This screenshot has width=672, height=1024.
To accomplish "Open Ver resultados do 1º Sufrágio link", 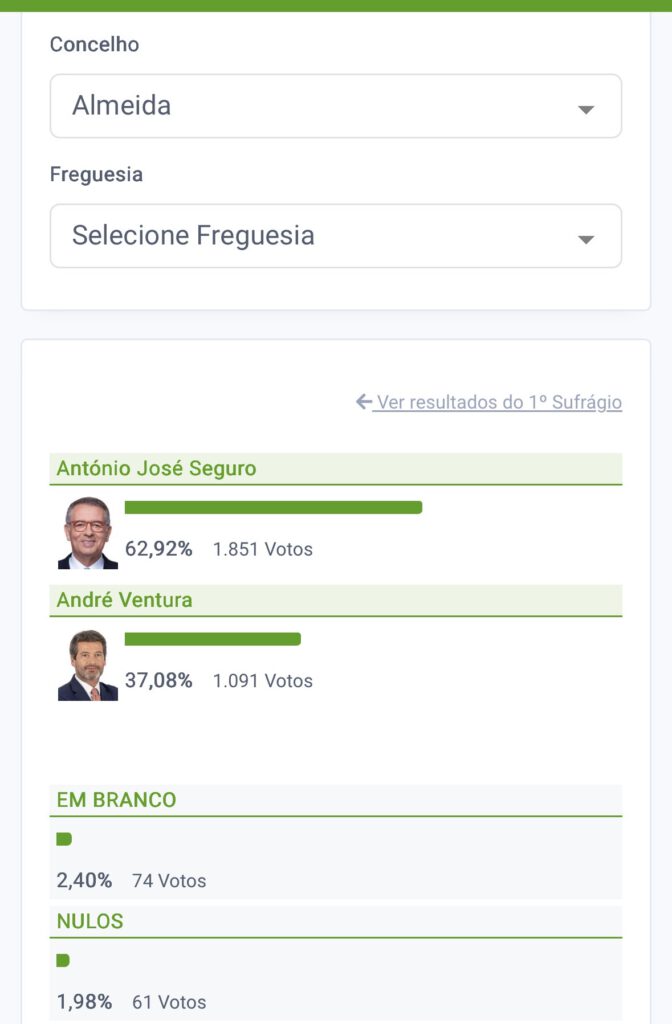I will (x=498, y=402).
